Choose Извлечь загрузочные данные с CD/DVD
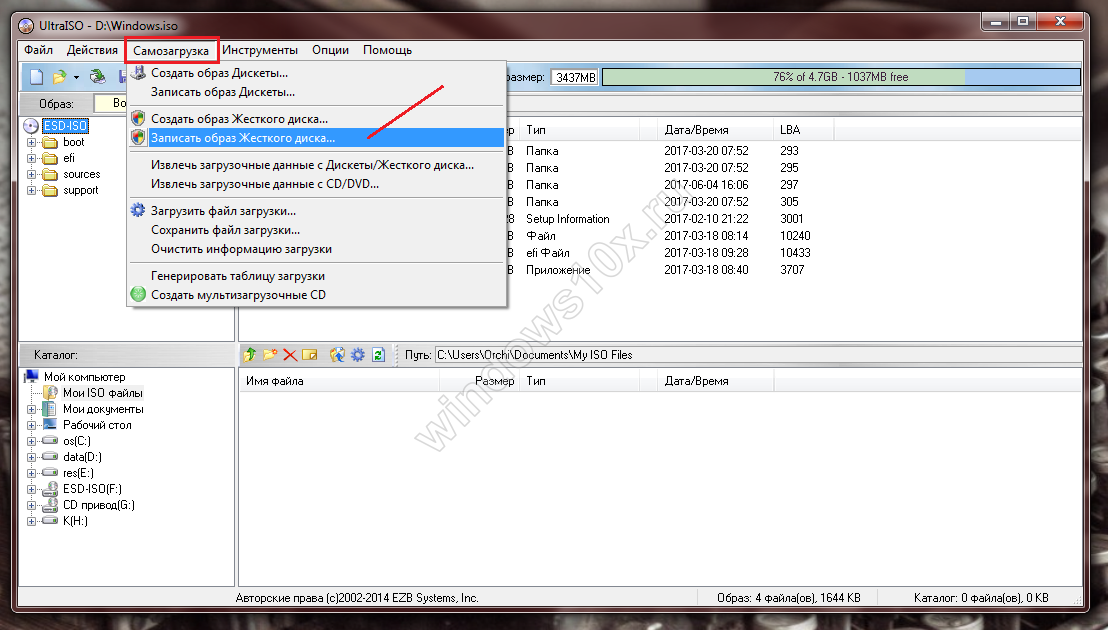This screenshot has height=630, width=1108. (x=316, y=184)
